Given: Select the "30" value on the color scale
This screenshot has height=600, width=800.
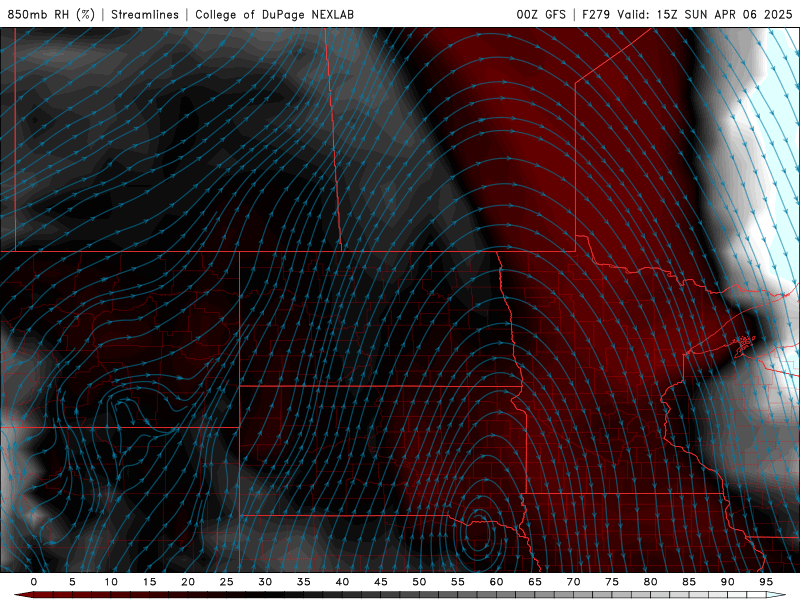Looking at the screenshot, I should [x=265, y=582].
